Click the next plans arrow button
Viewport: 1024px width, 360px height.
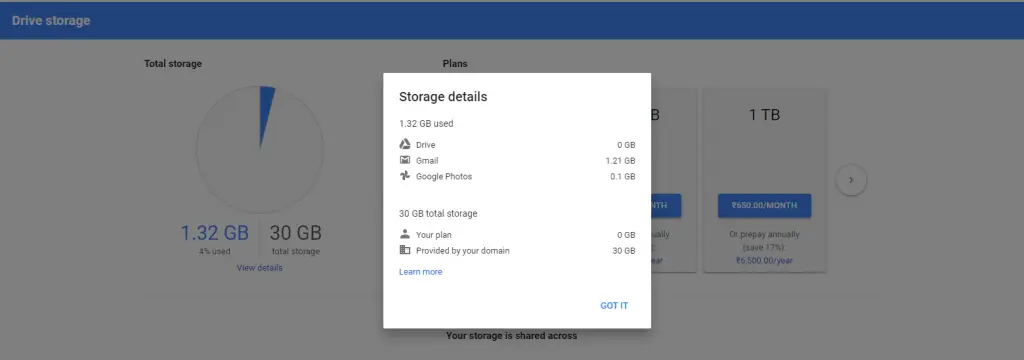click(x=851, y=180)
